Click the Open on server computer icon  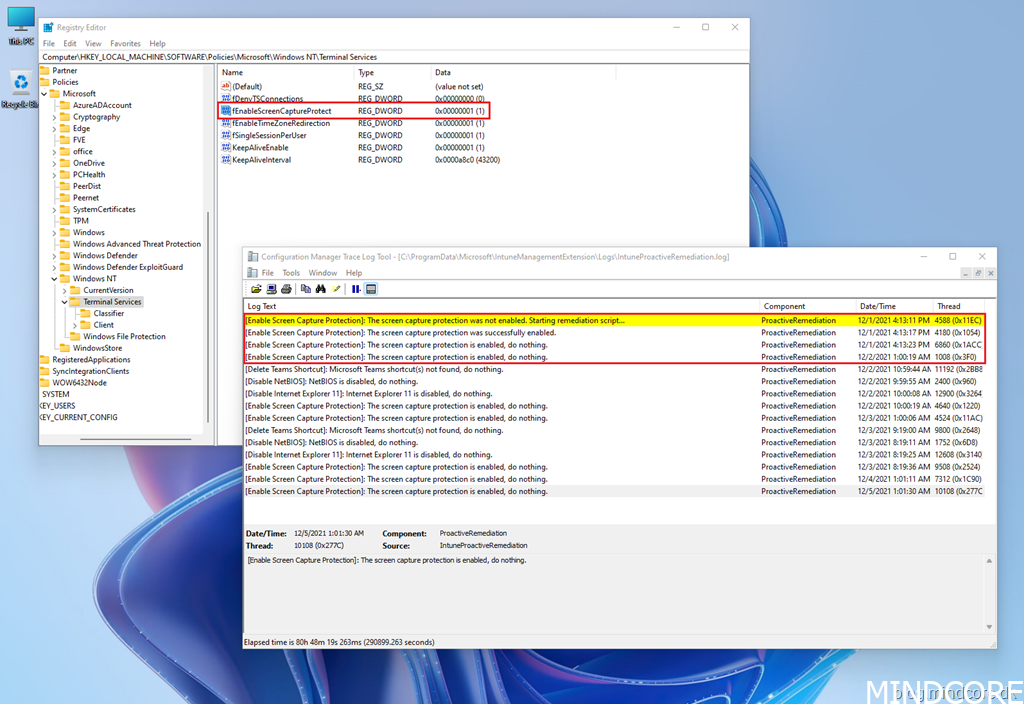271,289
